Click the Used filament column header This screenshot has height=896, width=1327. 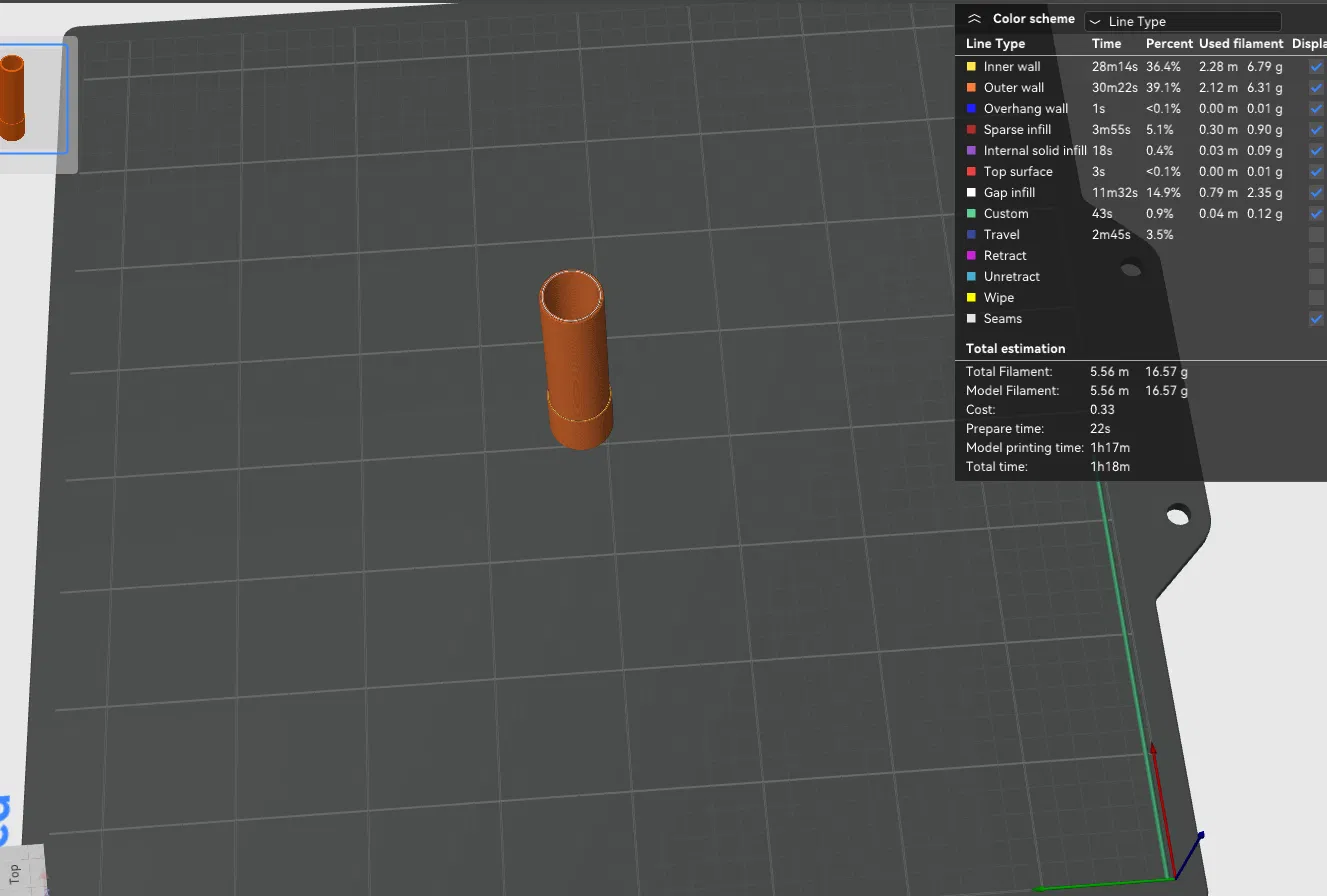(1241, 44)
